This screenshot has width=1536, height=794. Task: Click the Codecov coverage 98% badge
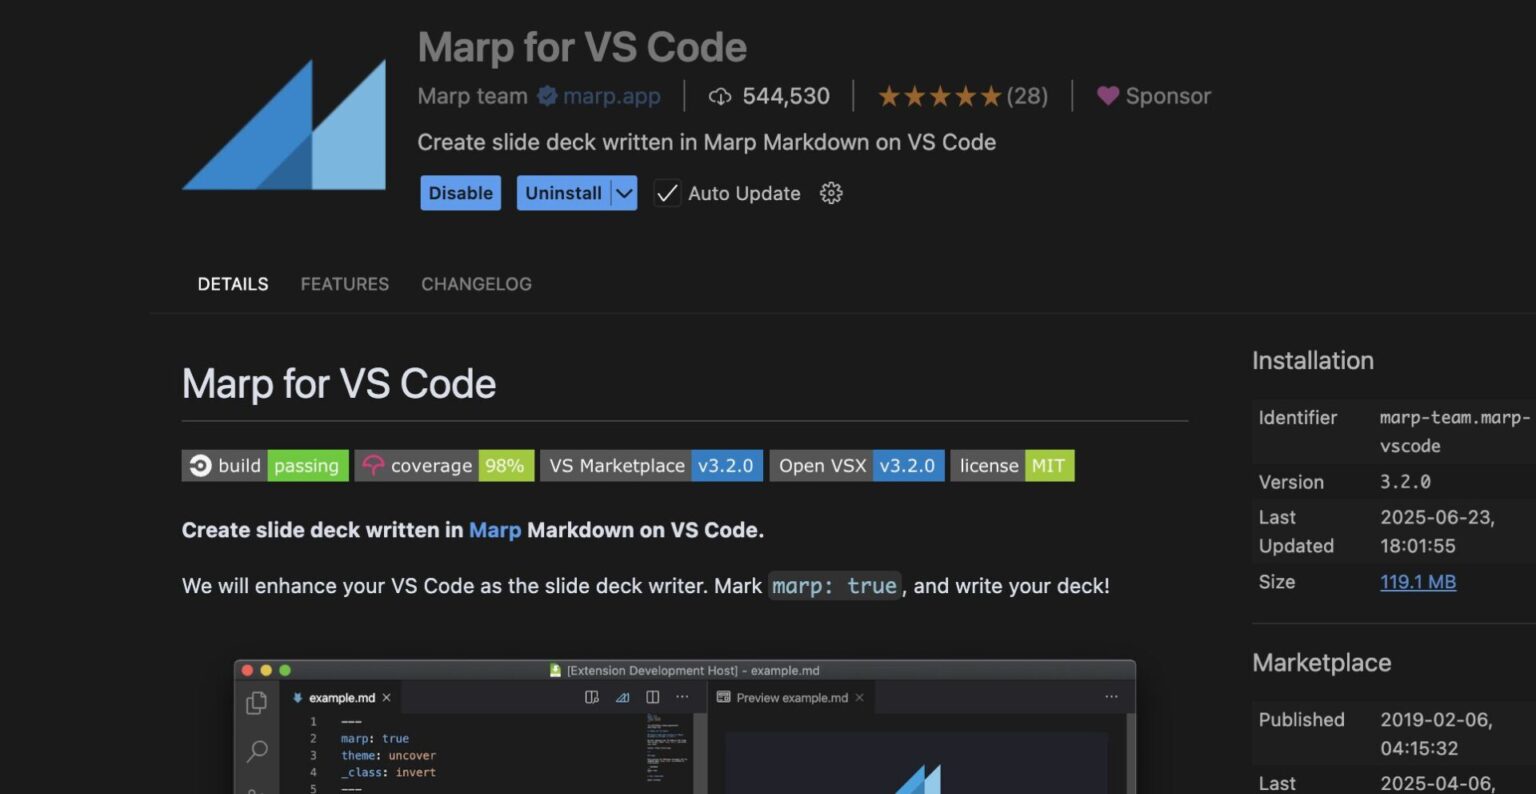(x=444, y=466)
